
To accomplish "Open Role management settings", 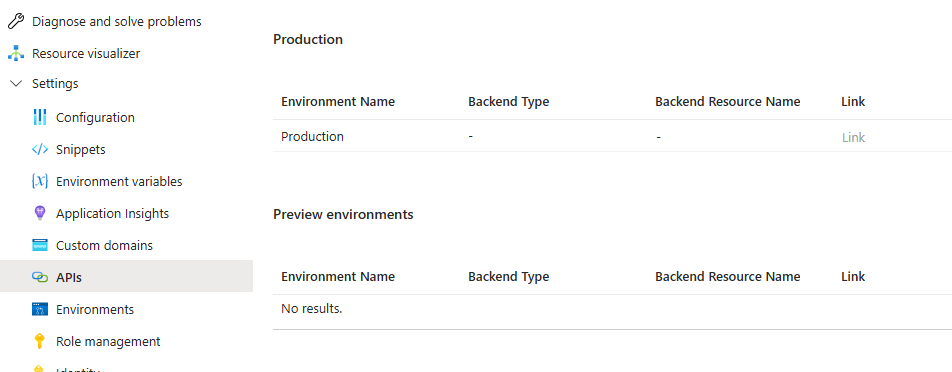I will point(108,342).
